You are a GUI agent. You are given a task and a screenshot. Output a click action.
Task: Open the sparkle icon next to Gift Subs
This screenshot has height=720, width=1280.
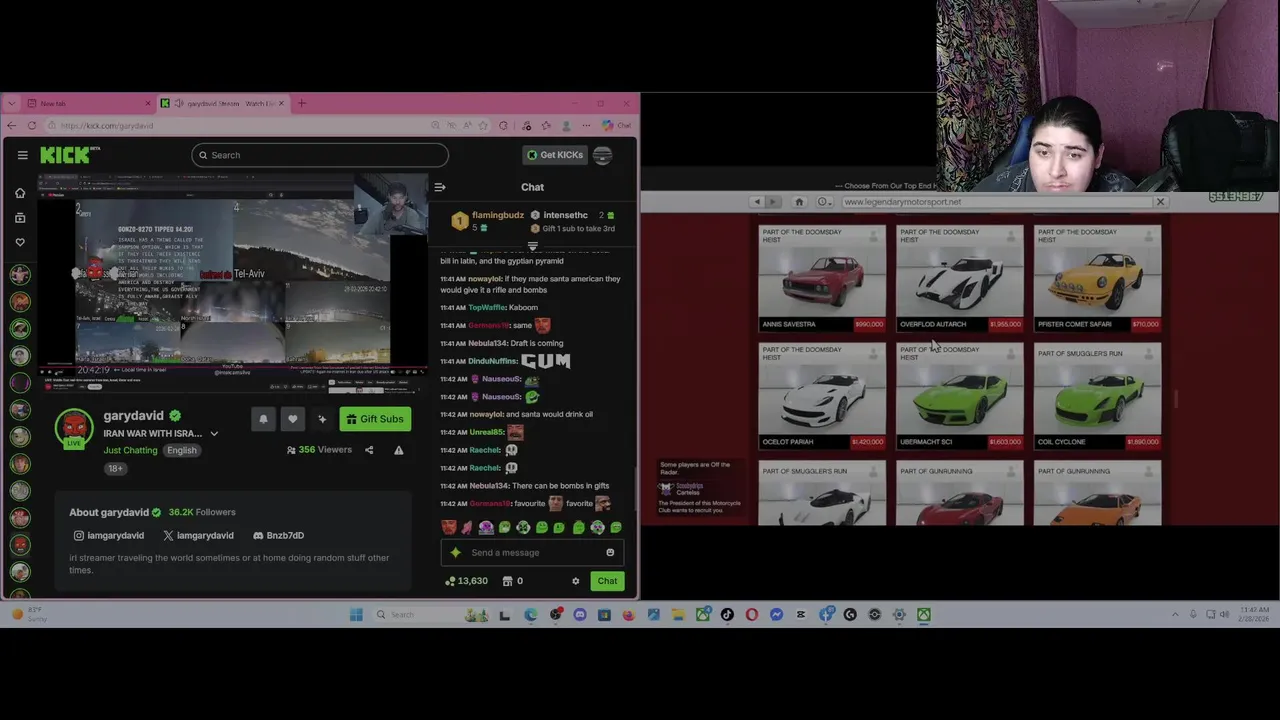(322, 419)
